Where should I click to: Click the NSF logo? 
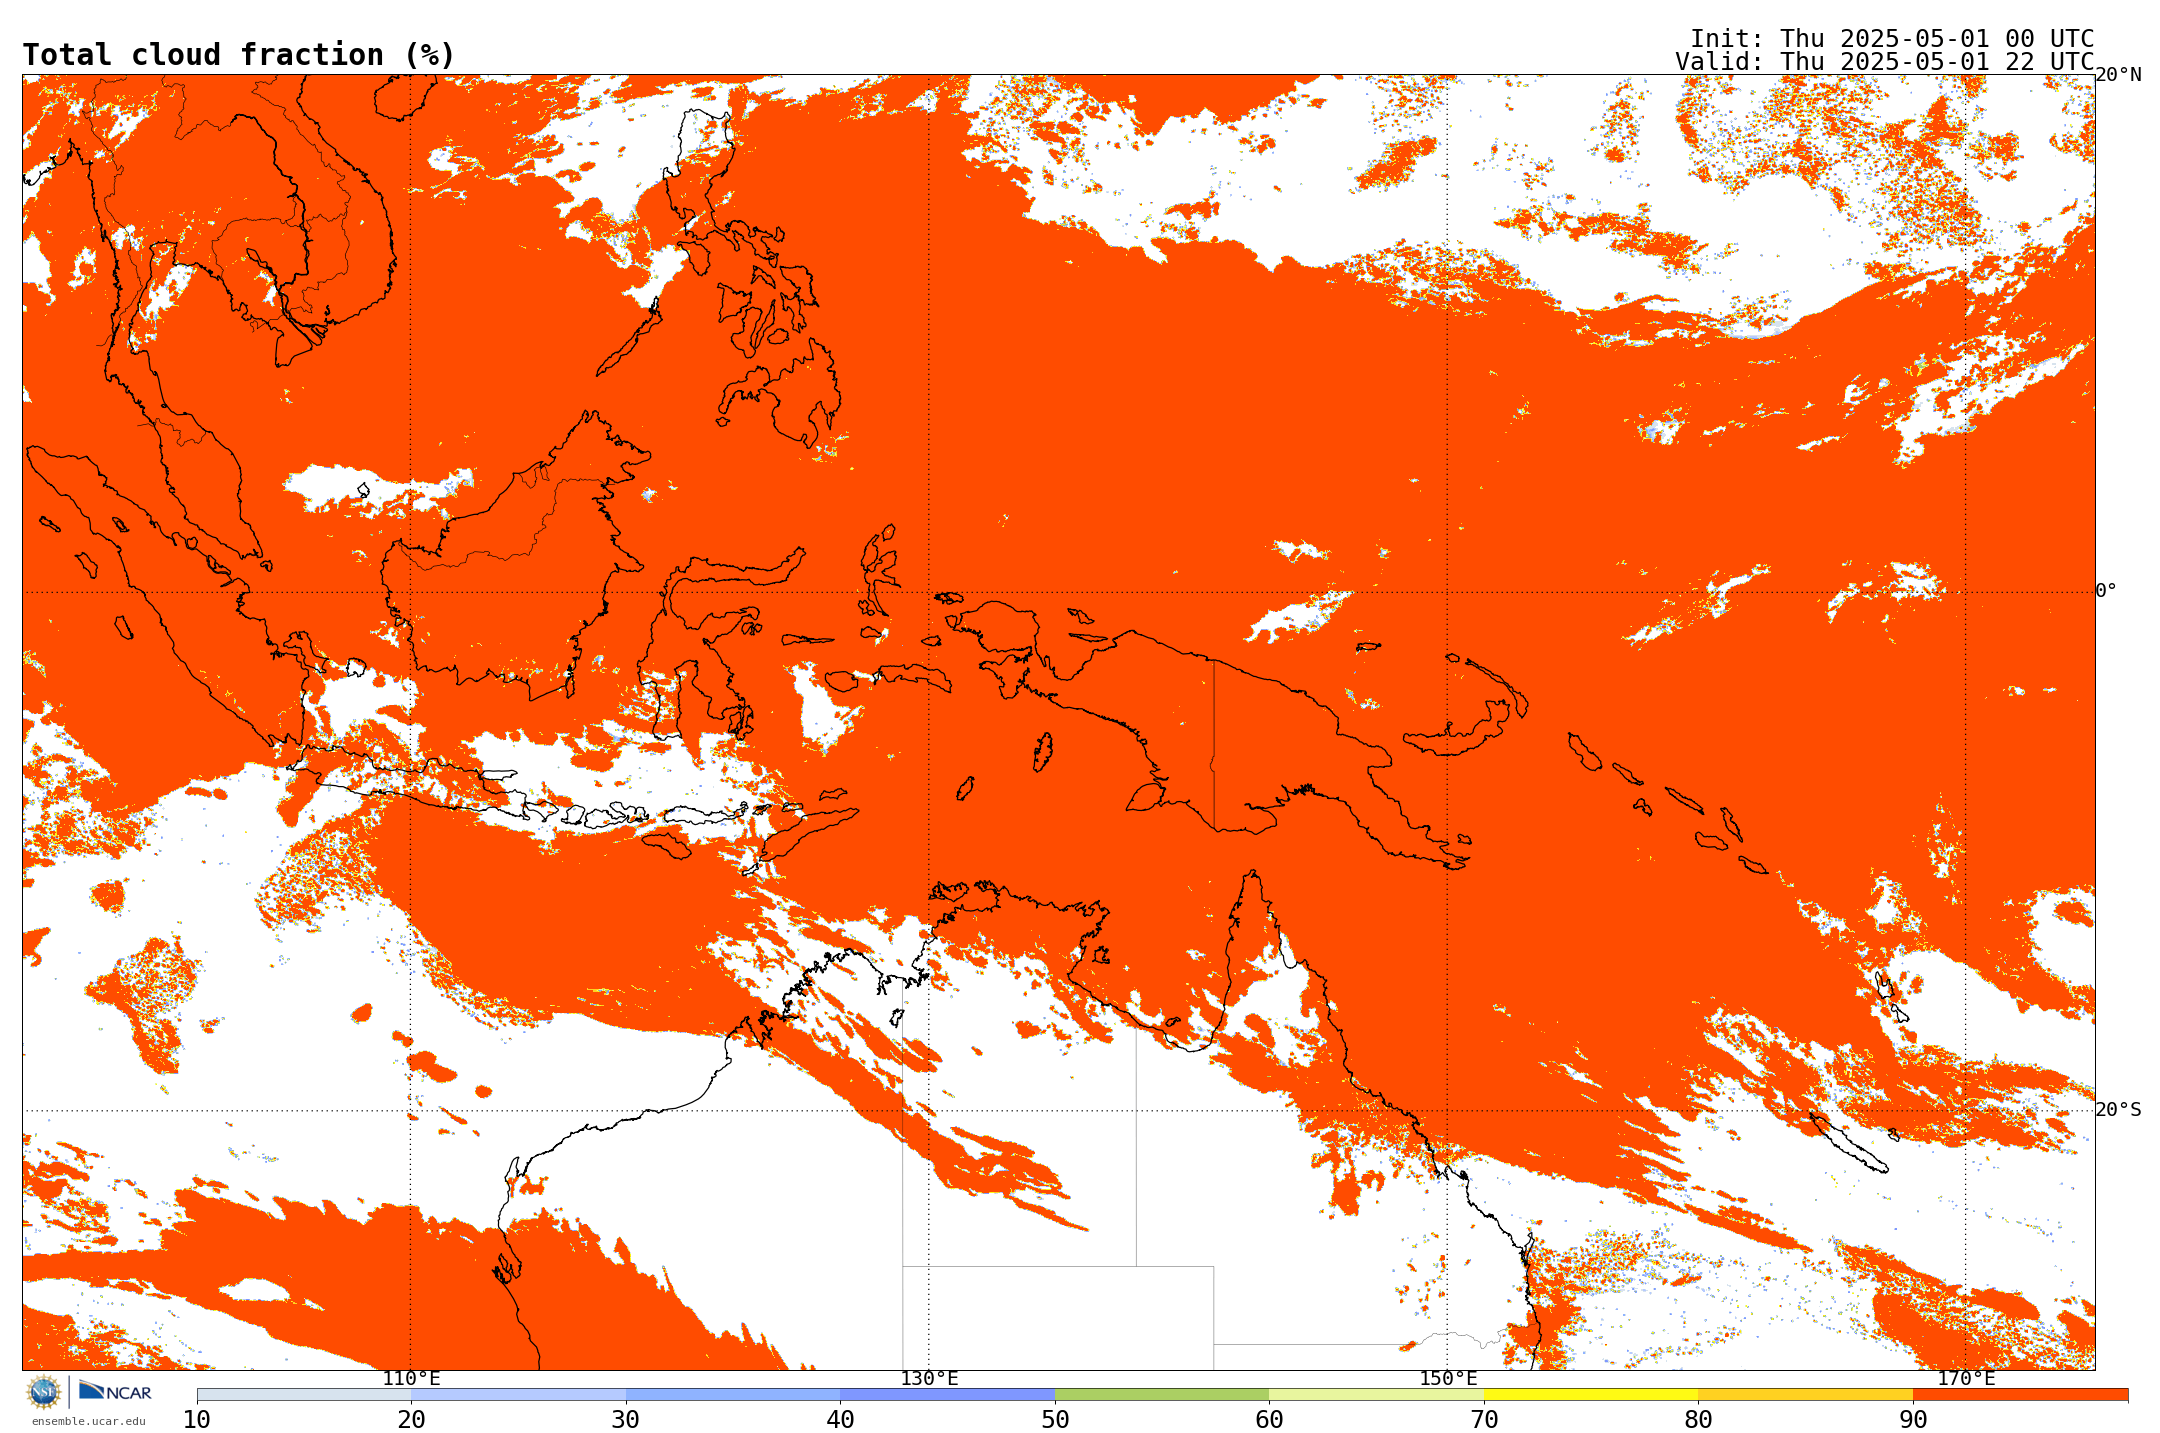pos(44,1391)
